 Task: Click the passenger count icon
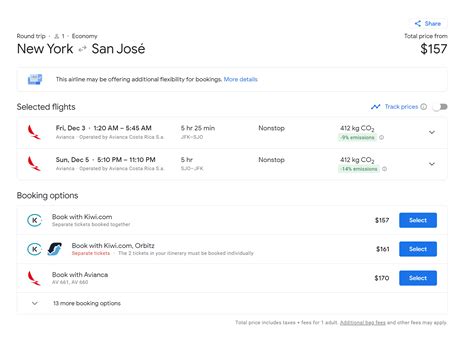point(56,36)
